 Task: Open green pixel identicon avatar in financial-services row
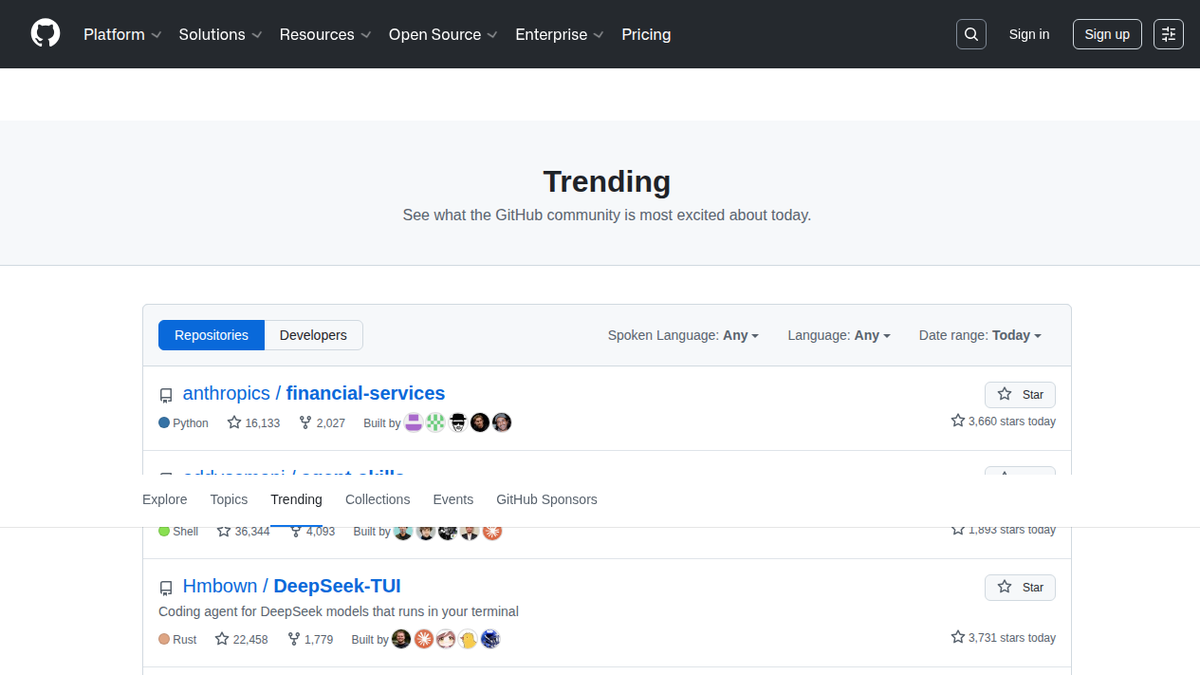[x=435, y=422]
